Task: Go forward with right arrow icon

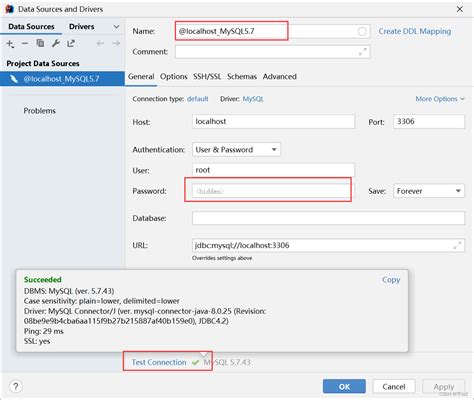Action: tap(116, 43)
